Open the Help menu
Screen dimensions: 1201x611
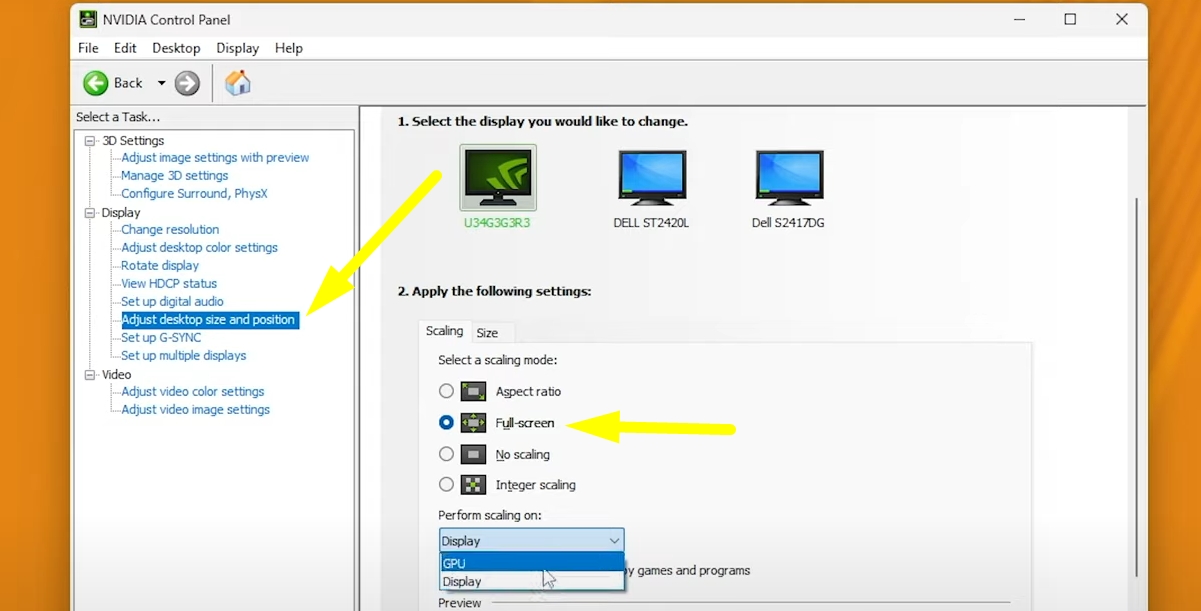pyautogui.click(x=289, y=48)
